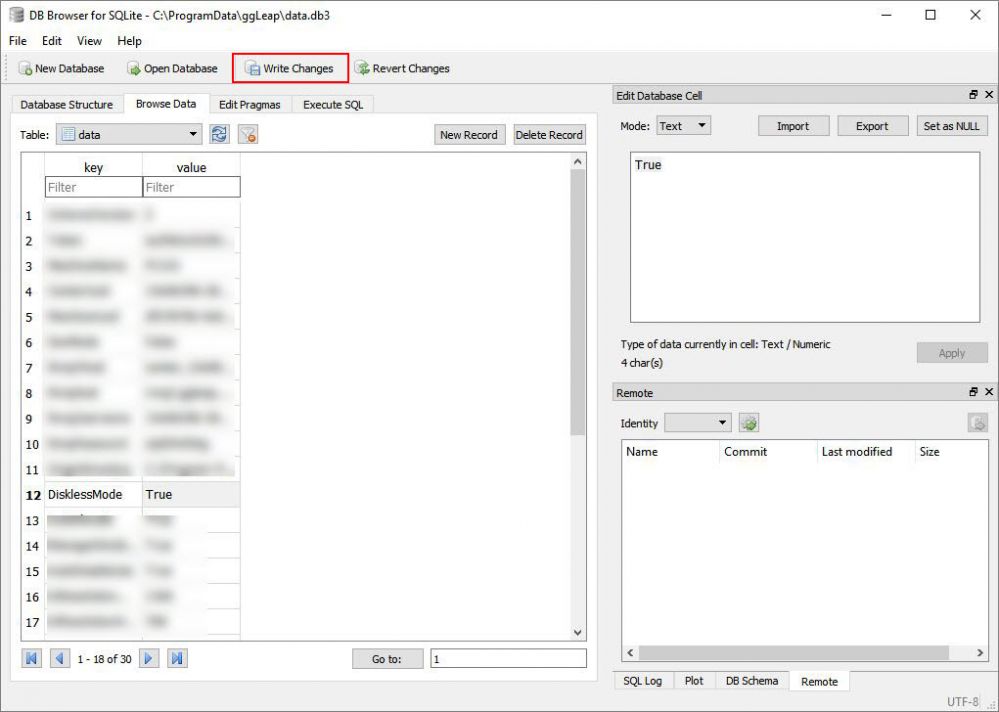Viewport: 999px width, 712px height.
Task: Click the Commit column header
Action: [x=768, y=452]
